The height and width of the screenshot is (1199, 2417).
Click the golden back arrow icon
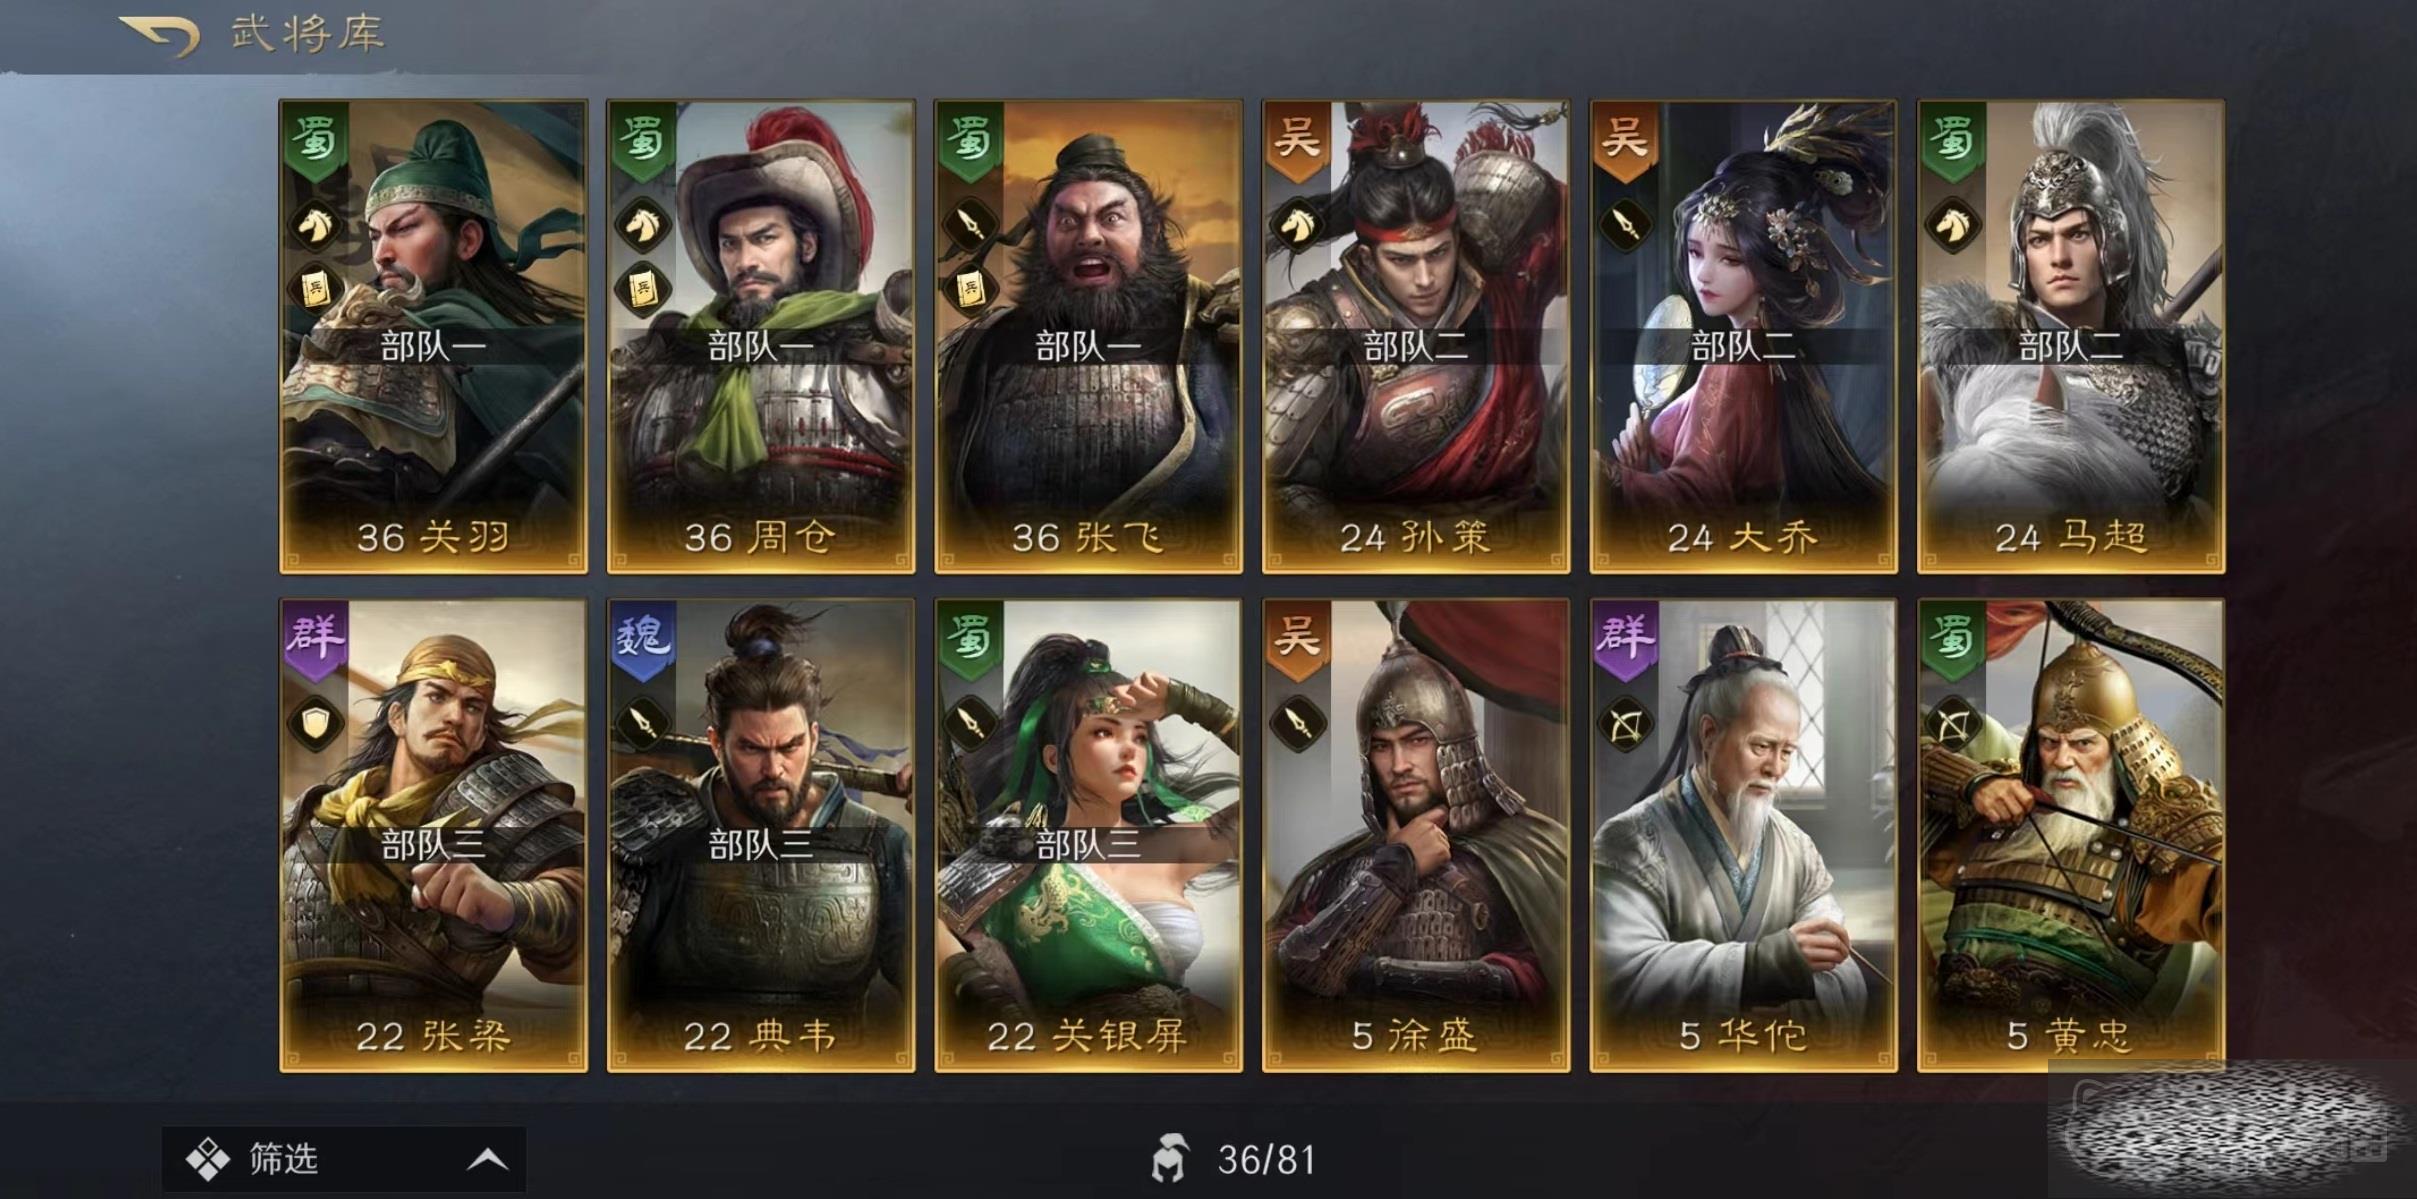160,36
